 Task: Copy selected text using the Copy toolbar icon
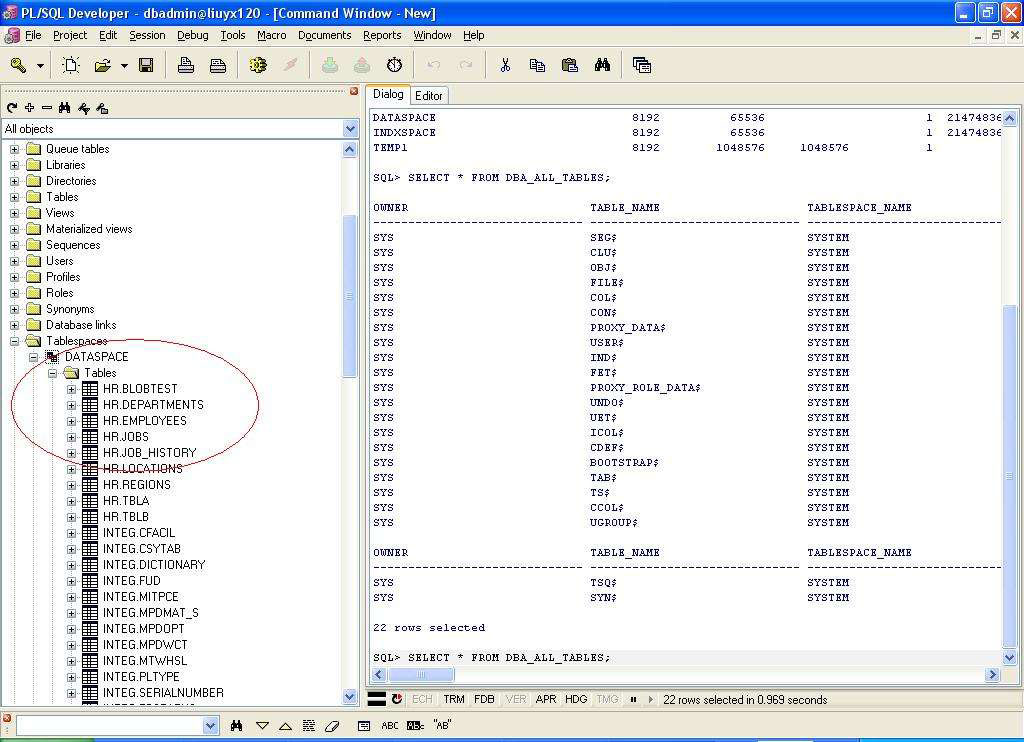[x=538, y=66]
